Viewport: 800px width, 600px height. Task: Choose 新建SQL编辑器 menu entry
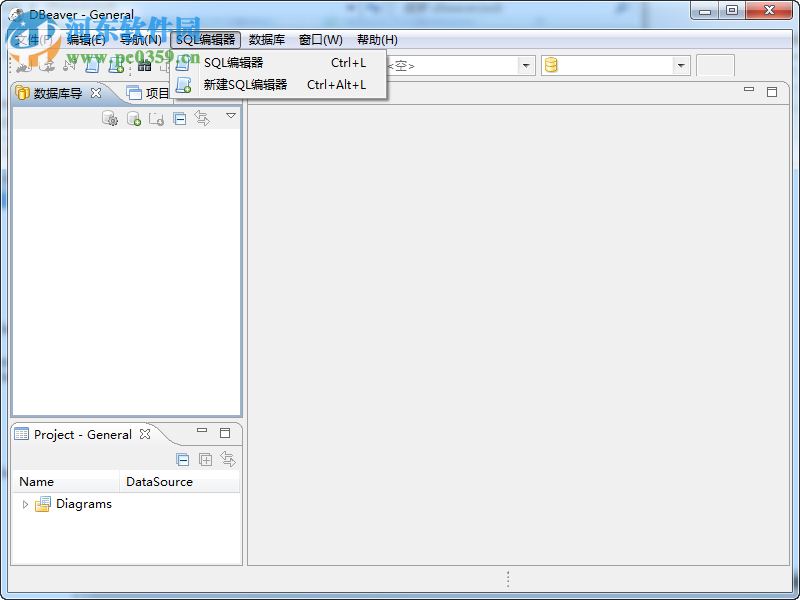tap(278, 85)
